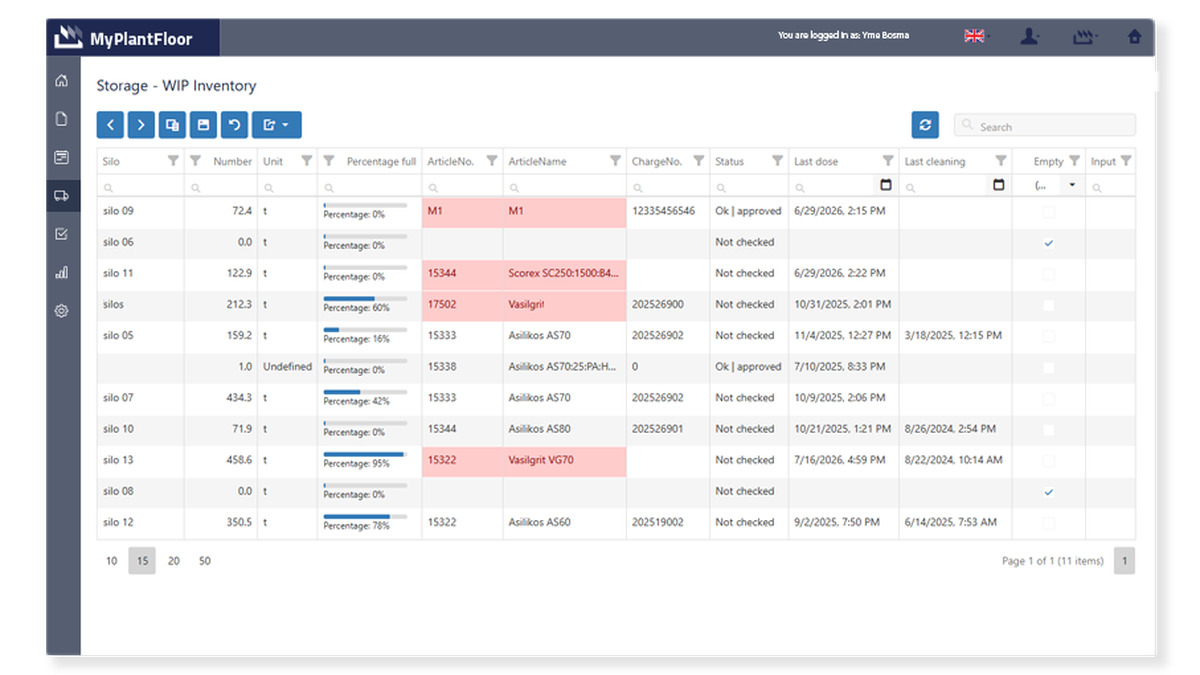The image size is (1200, 675).
Task: Click the copy layout toolbar button
Action: tap(172, 125)
